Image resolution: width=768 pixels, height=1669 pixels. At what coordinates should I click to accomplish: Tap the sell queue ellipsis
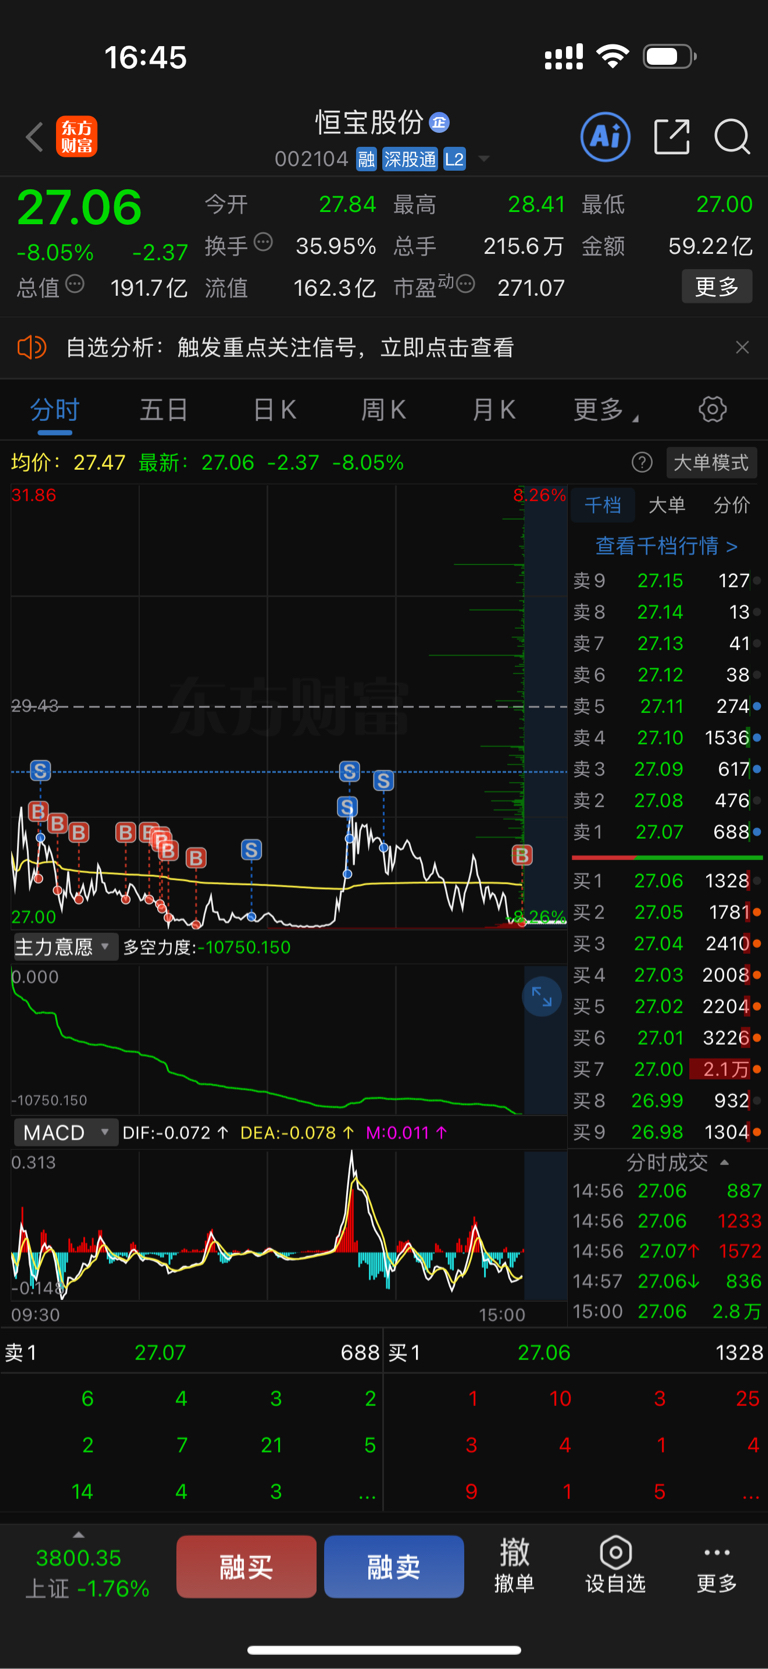367,1494
